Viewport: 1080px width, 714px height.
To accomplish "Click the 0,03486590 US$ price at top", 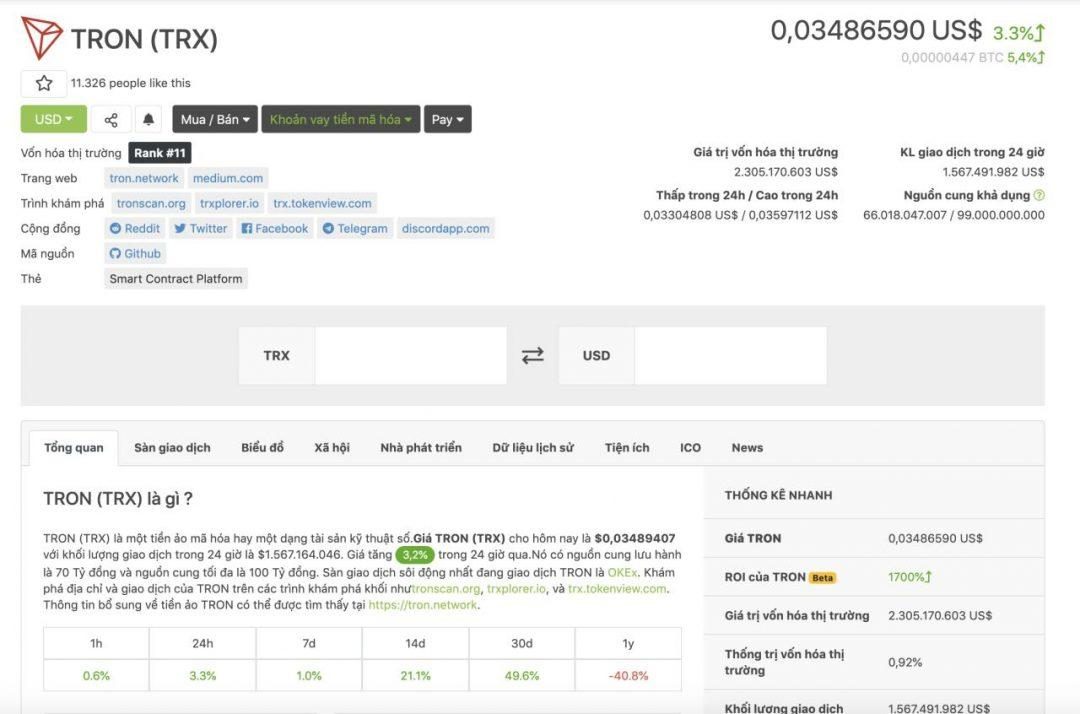I will (876, 30).
